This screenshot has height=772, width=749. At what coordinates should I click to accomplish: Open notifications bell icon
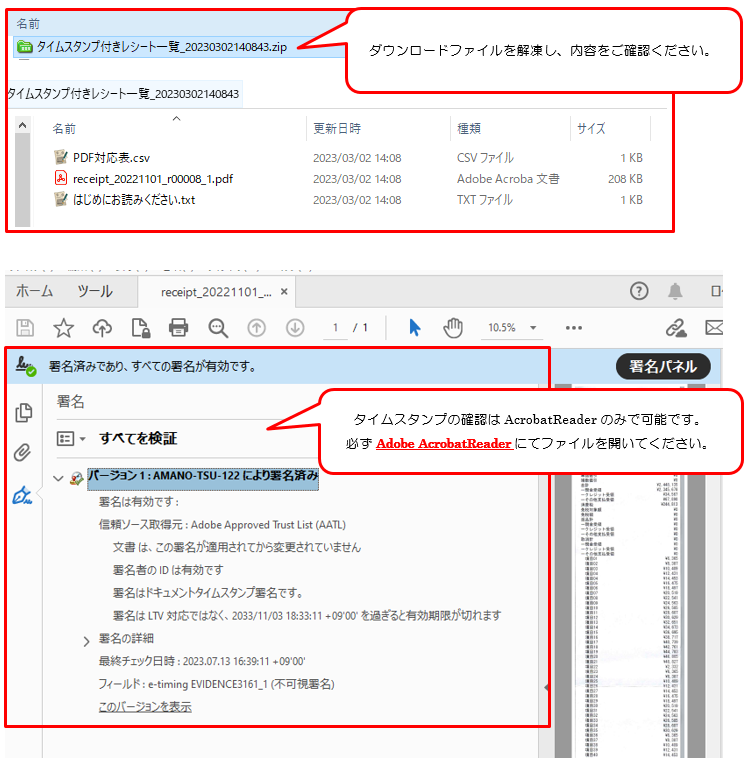(675, 291)
